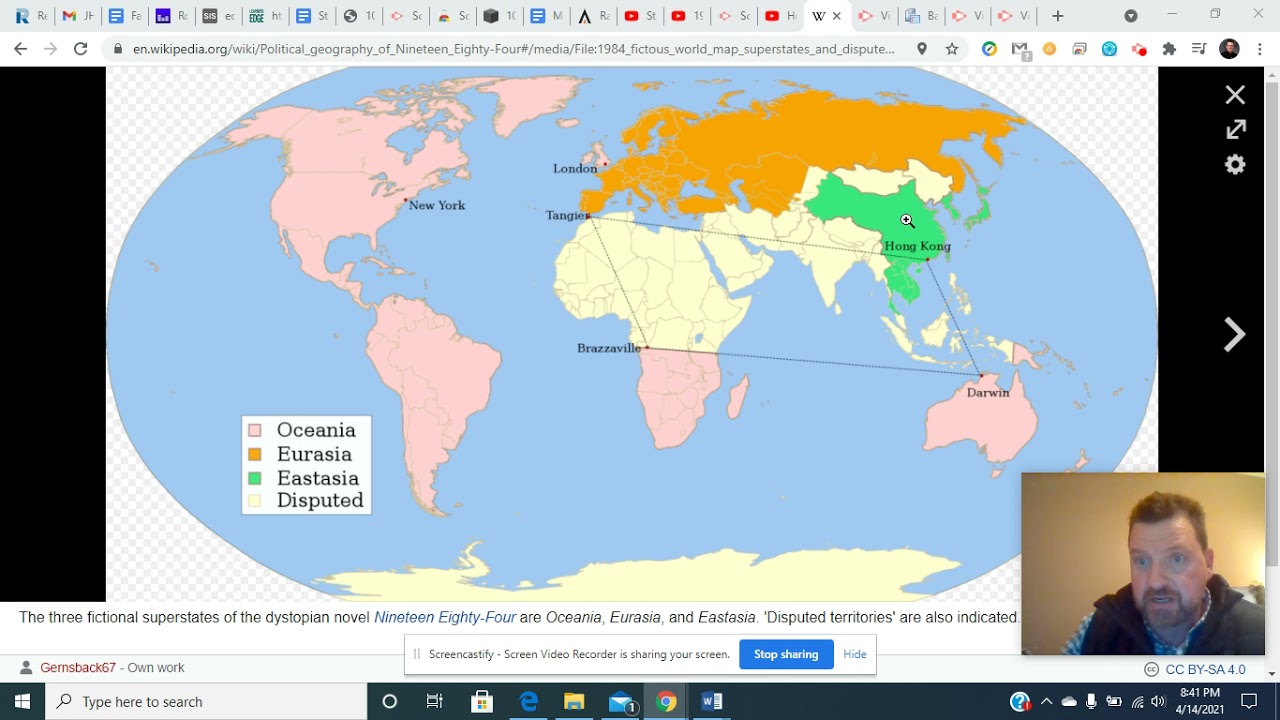Click Stop sharing in Screencastify bar
Viewport: 1280px width, 720px height.
786,654
